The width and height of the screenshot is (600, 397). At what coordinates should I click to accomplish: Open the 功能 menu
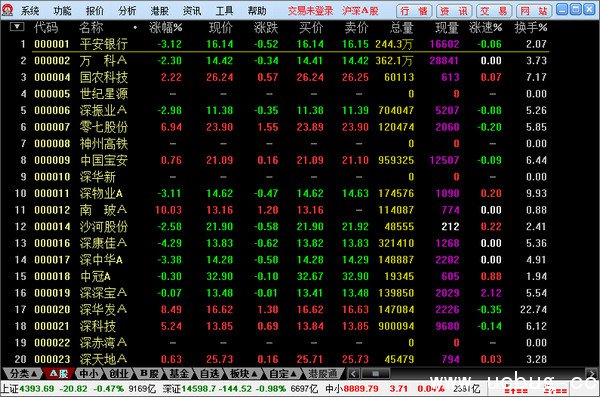(x=62, y=11)
